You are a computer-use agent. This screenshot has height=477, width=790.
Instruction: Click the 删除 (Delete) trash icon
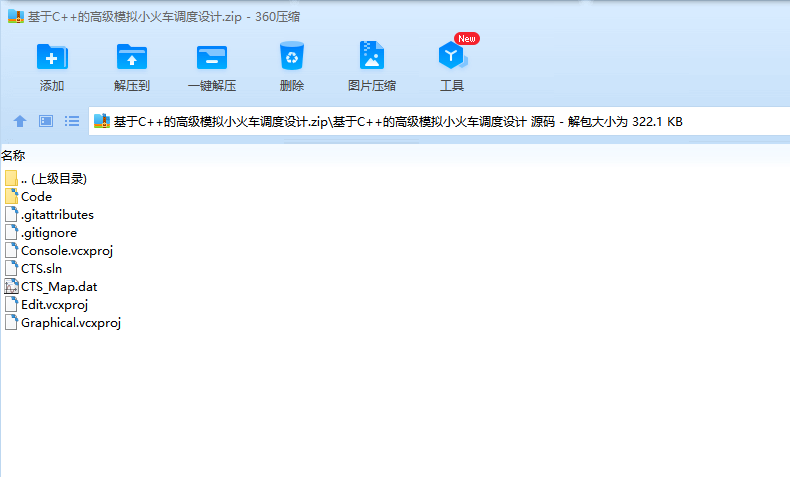pyautogui.click(x=292, y=55)
